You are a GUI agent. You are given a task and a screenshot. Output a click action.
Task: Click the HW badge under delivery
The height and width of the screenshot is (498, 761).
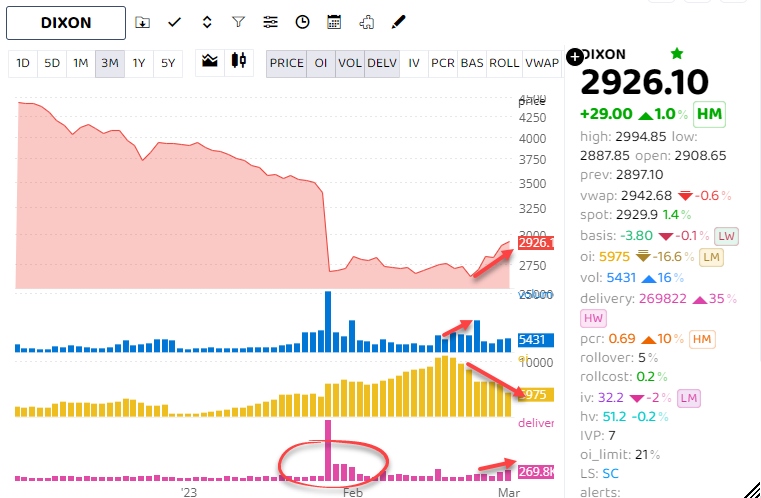(x=593, y=318)
